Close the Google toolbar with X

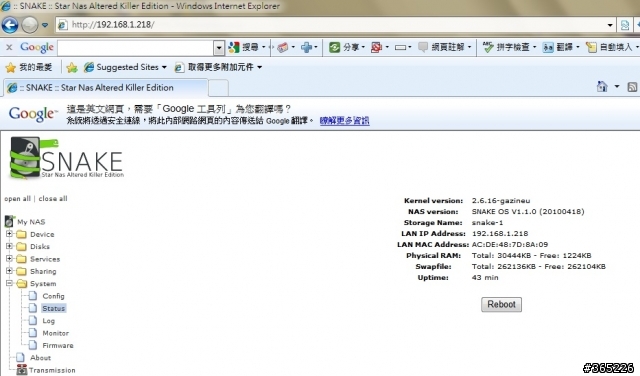tap(9, 47)
